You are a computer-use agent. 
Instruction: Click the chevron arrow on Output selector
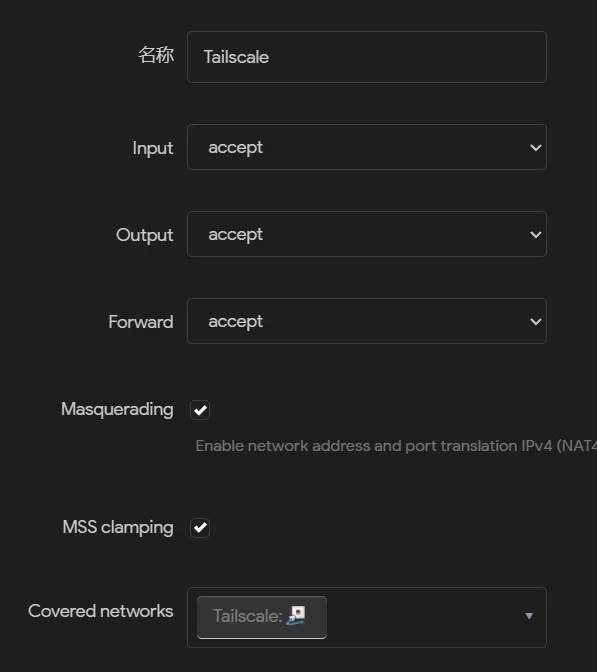tap(535, 235)
